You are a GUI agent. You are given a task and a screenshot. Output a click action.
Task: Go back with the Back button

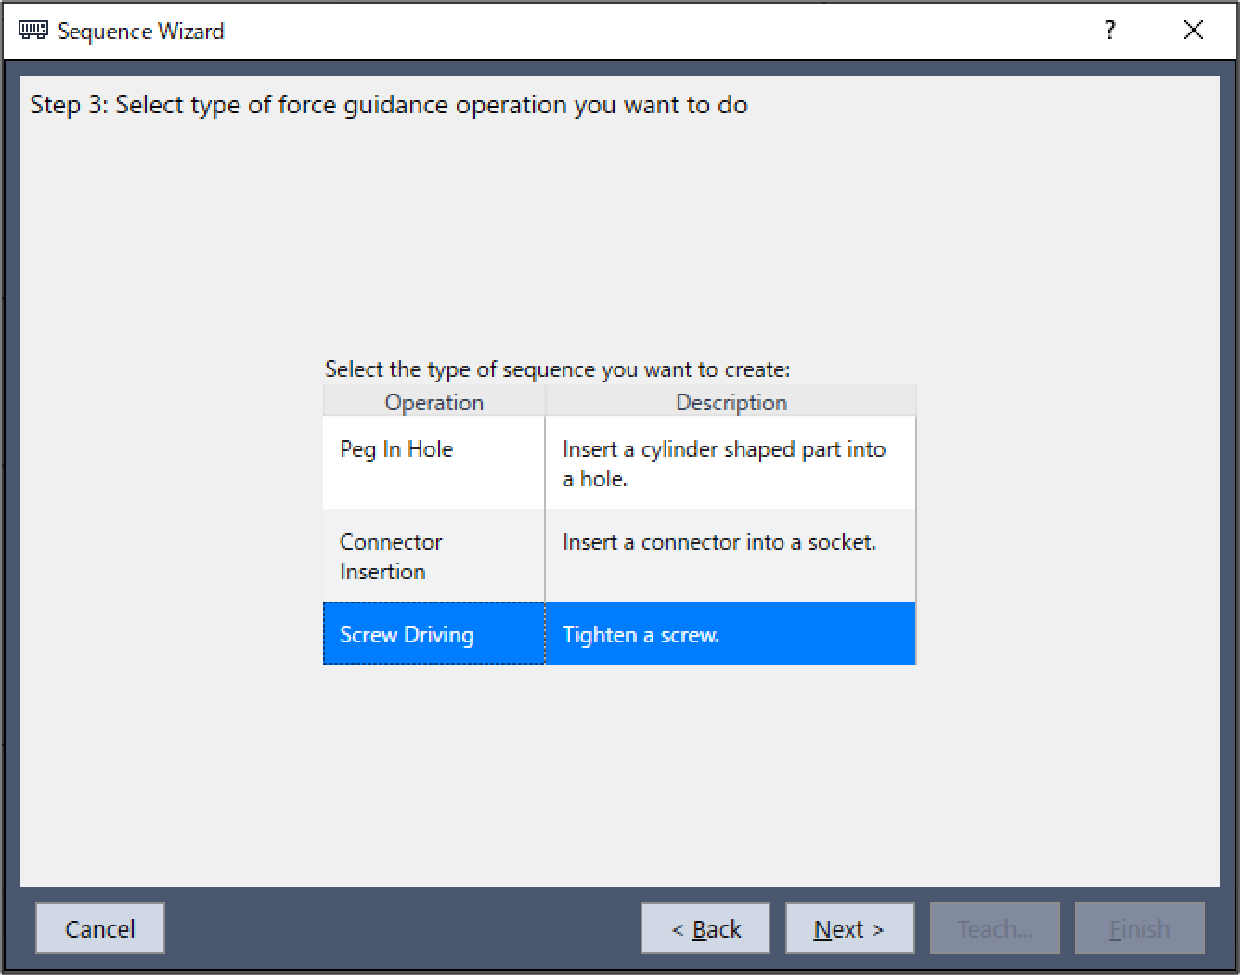(706, 929)
